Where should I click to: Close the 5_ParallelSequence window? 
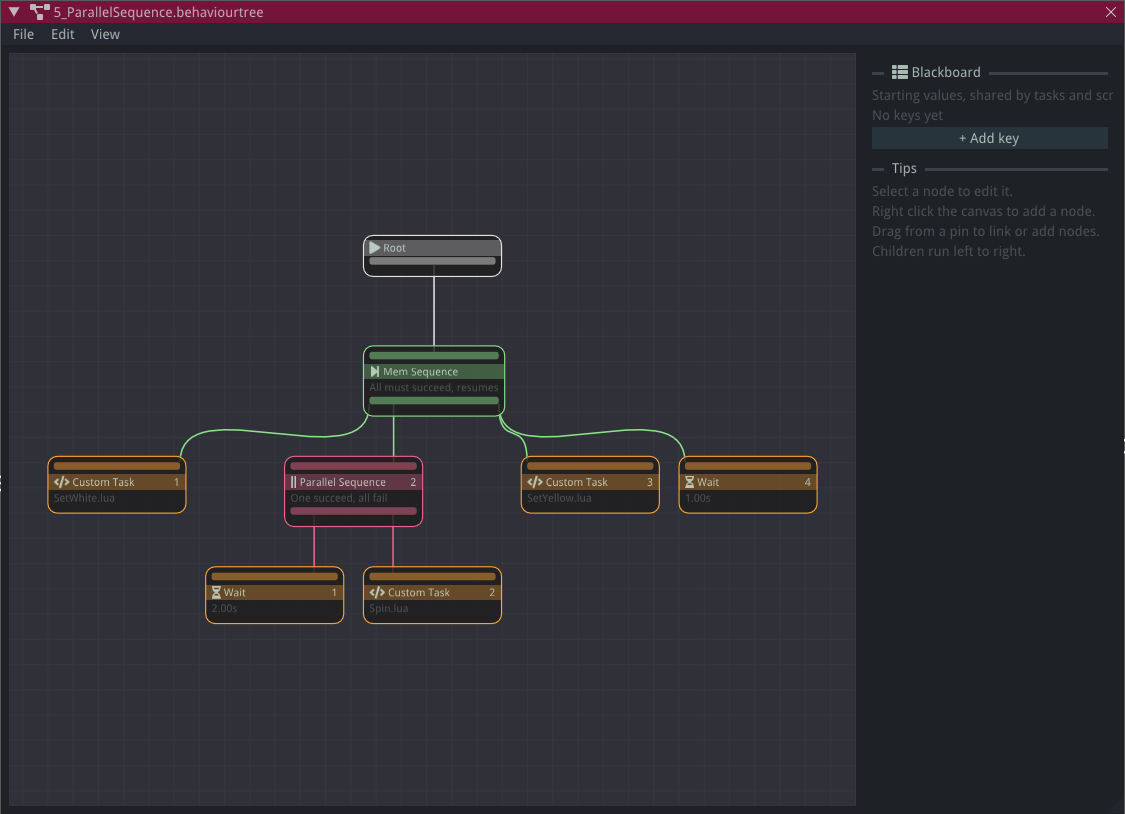(x=1111, y=12)
